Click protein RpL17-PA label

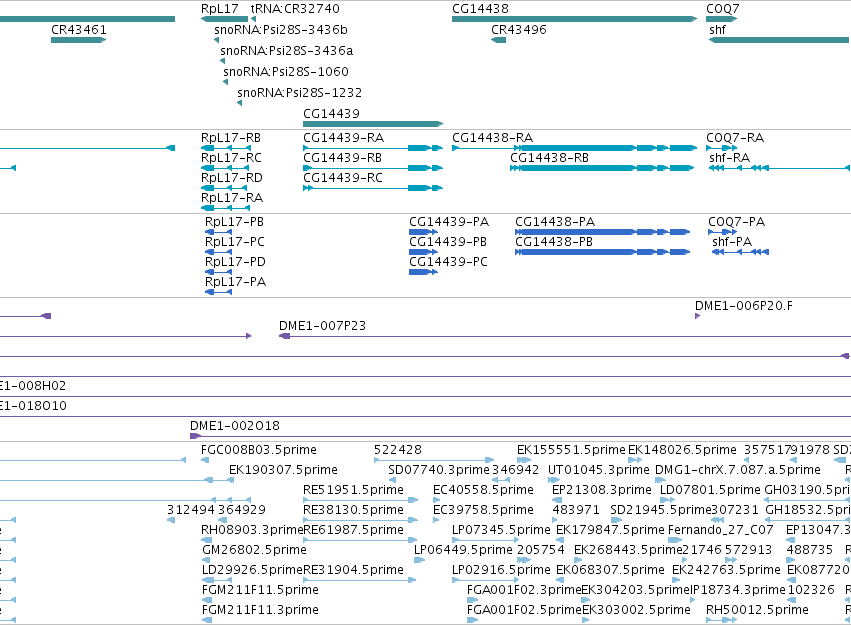[x=235, y=282]
